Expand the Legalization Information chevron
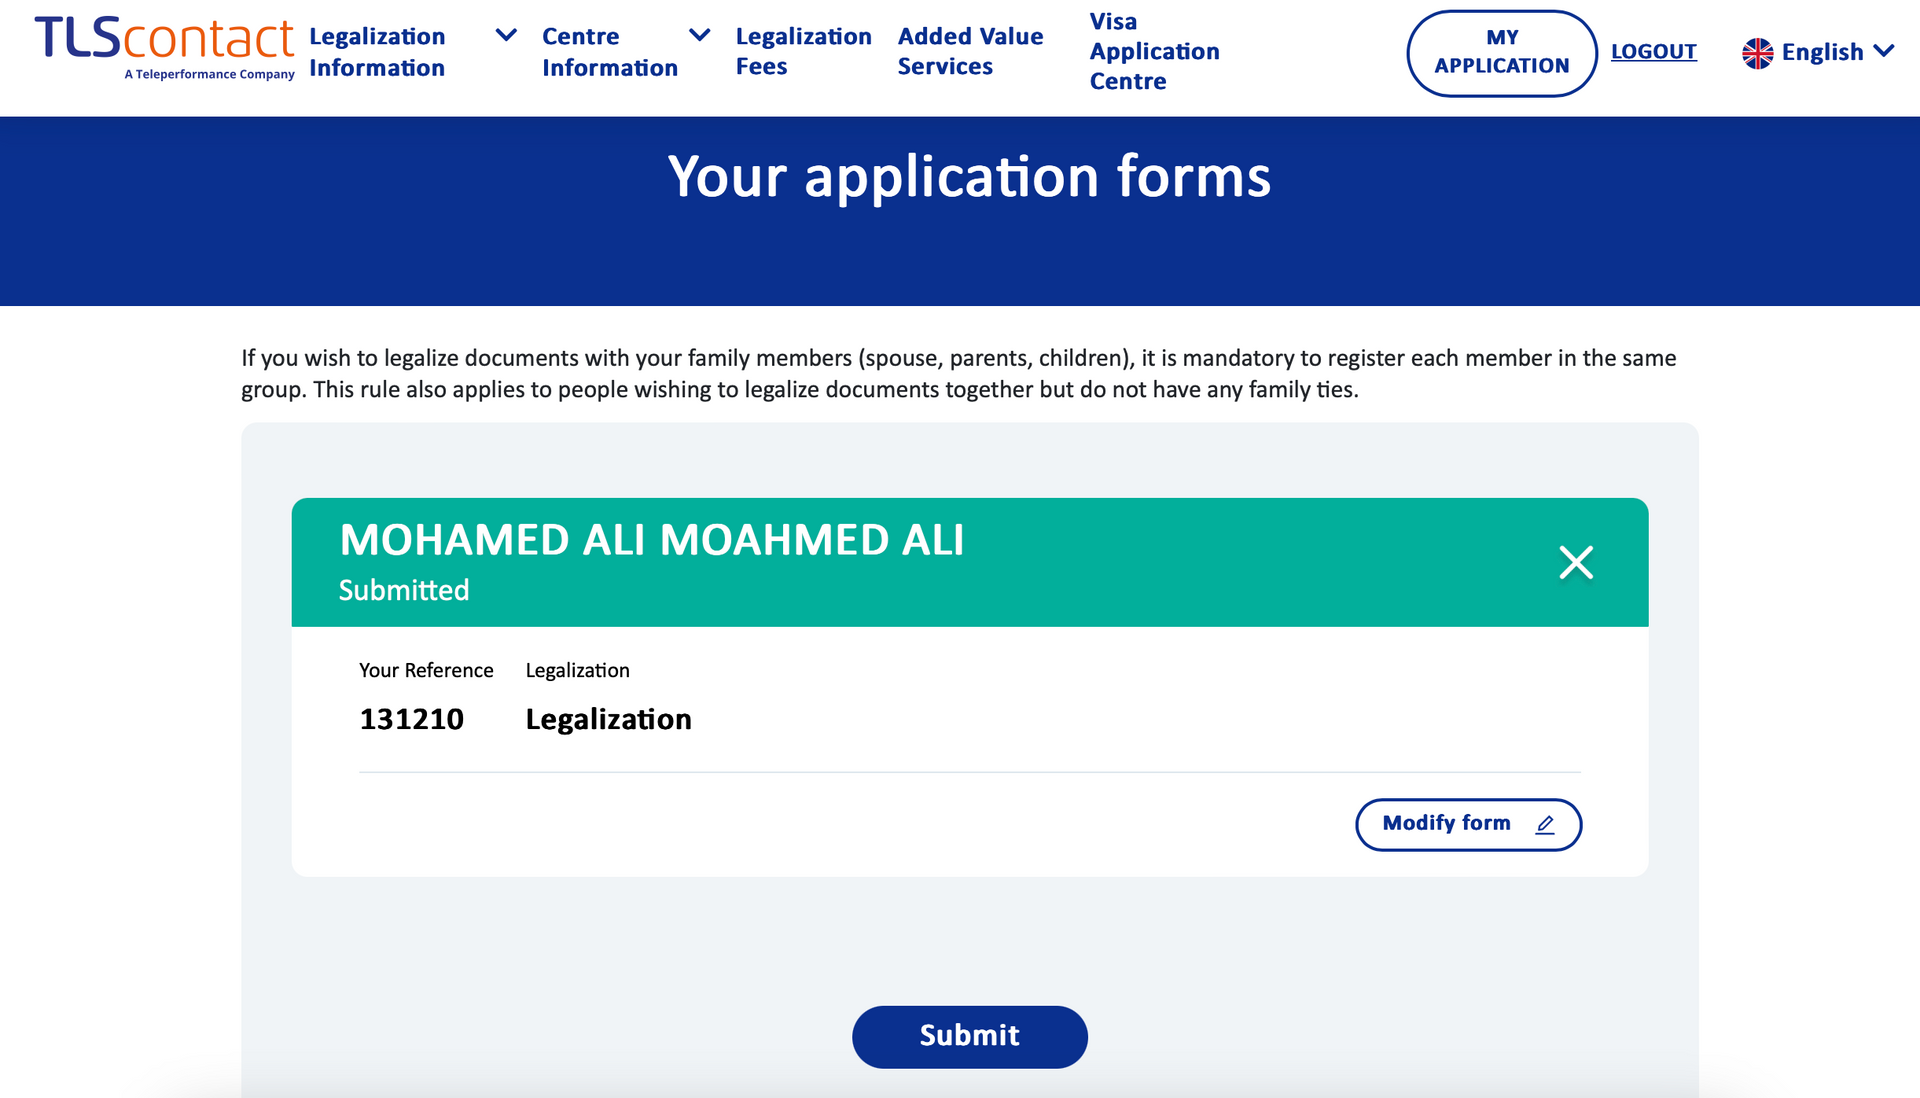This screenshot has width=1920, height=1098. click(507, 36)
